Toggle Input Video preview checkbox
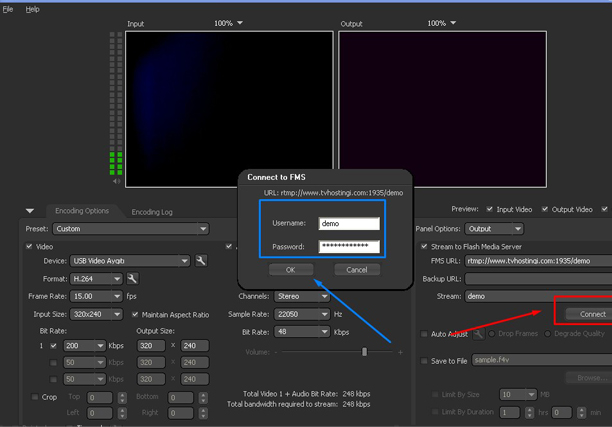Image resolution: width=612 pixels, height=427 pixels. click(x=489, y=209)
